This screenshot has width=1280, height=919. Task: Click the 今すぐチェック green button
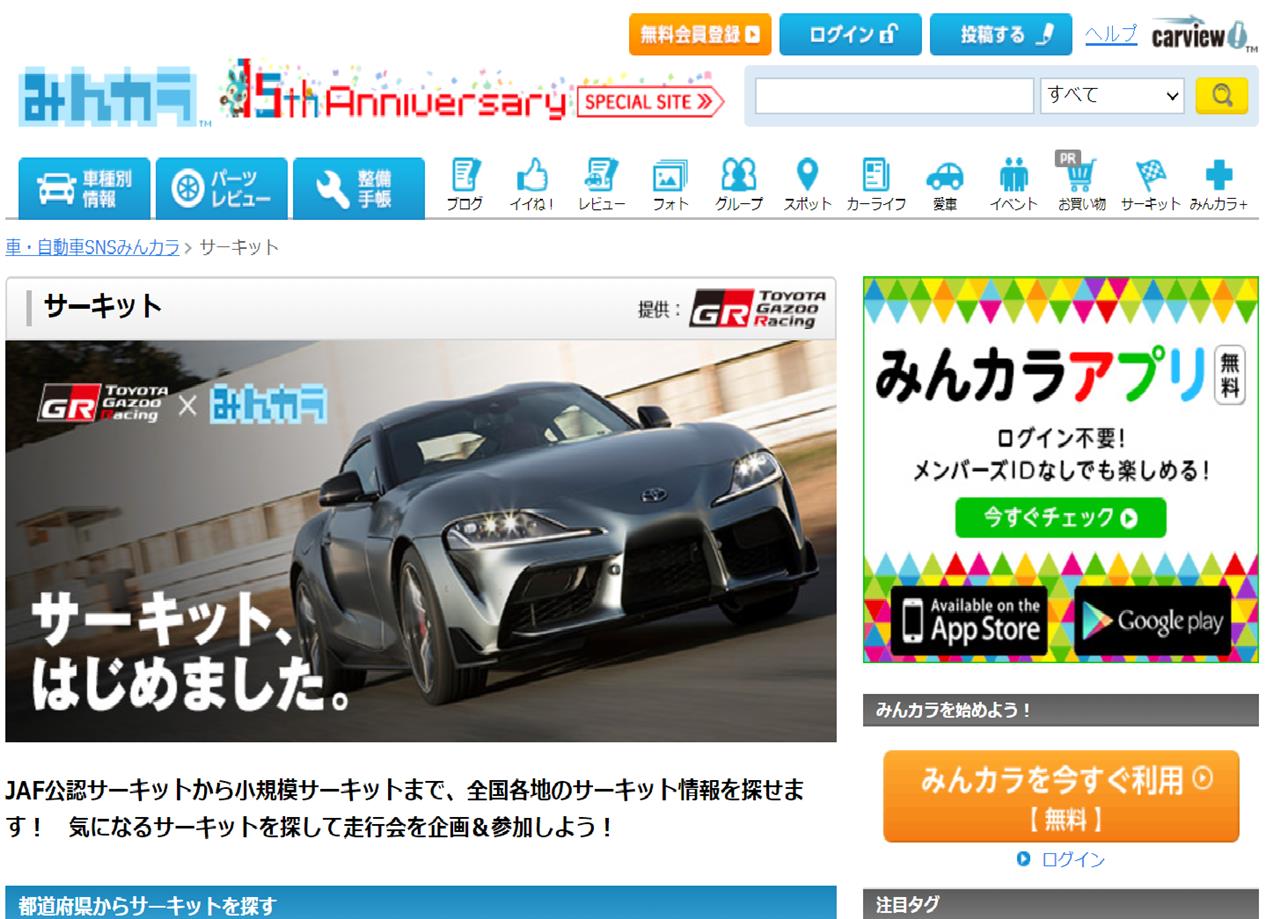tap(1061, 518)
